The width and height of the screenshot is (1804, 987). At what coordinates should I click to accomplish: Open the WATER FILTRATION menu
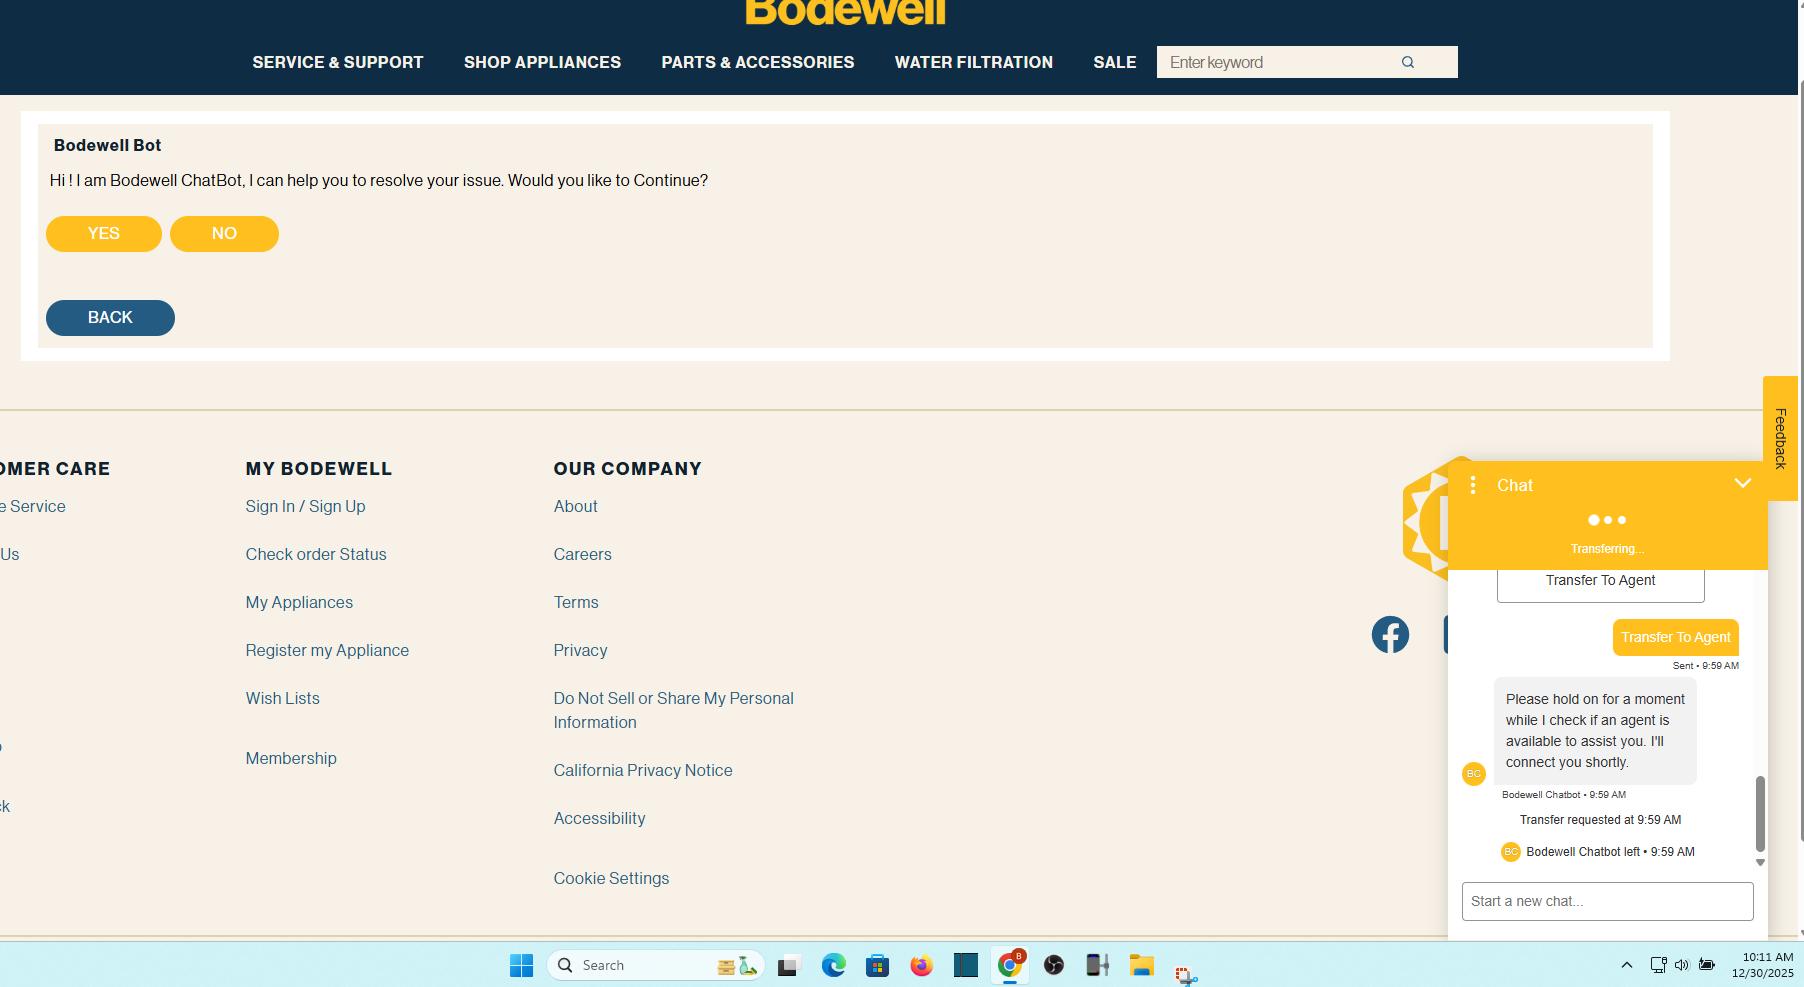[x=974, y=62]
